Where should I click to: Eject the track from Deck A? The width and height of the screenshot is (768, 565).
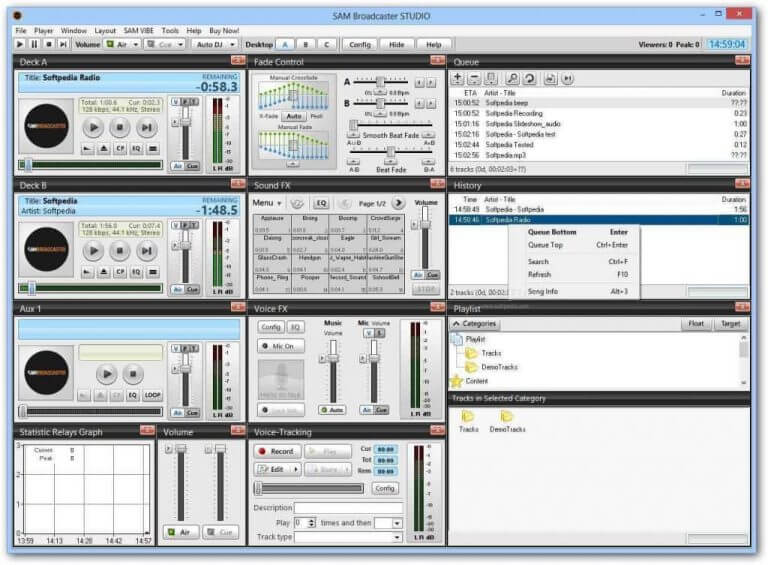pyautogui.click(x=103, y=148)
